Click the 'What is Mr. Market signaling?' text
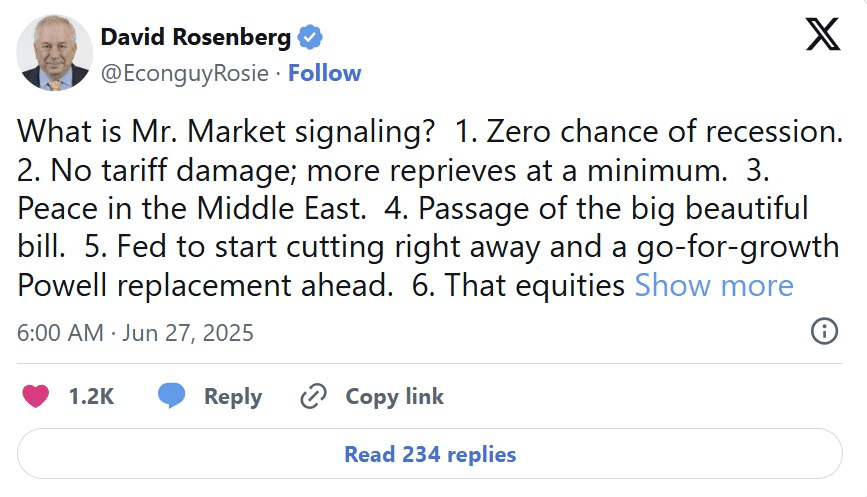 [x=226, y=132]
